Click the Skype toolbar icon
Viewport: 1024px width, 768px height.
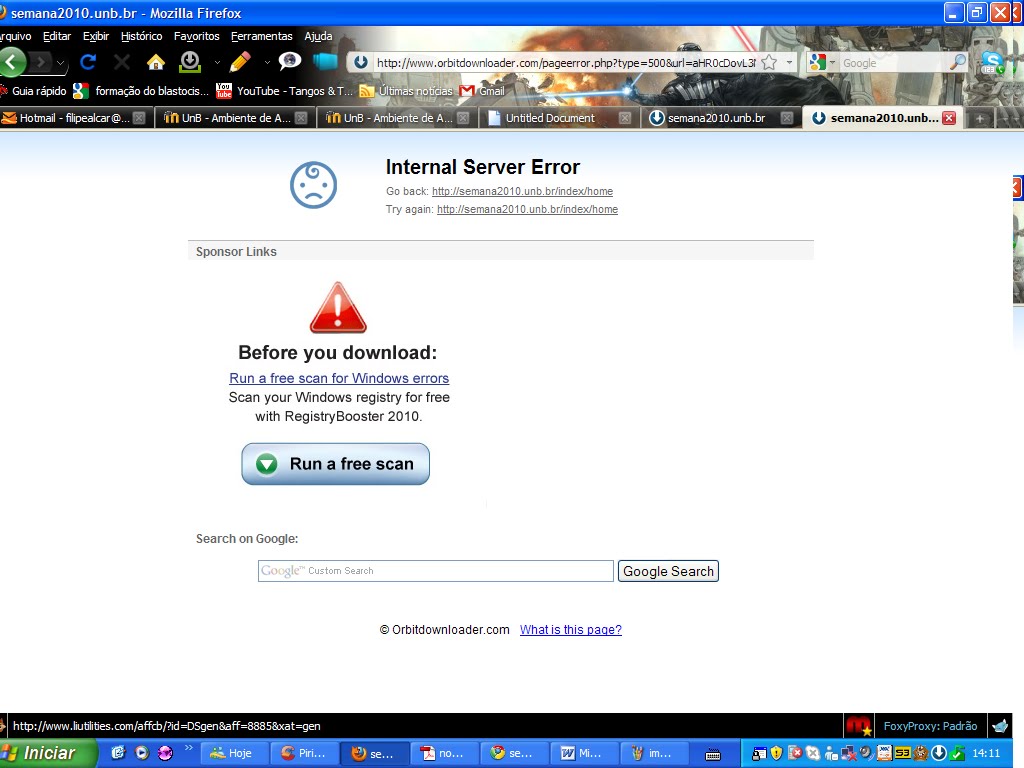tap(992, 62)
